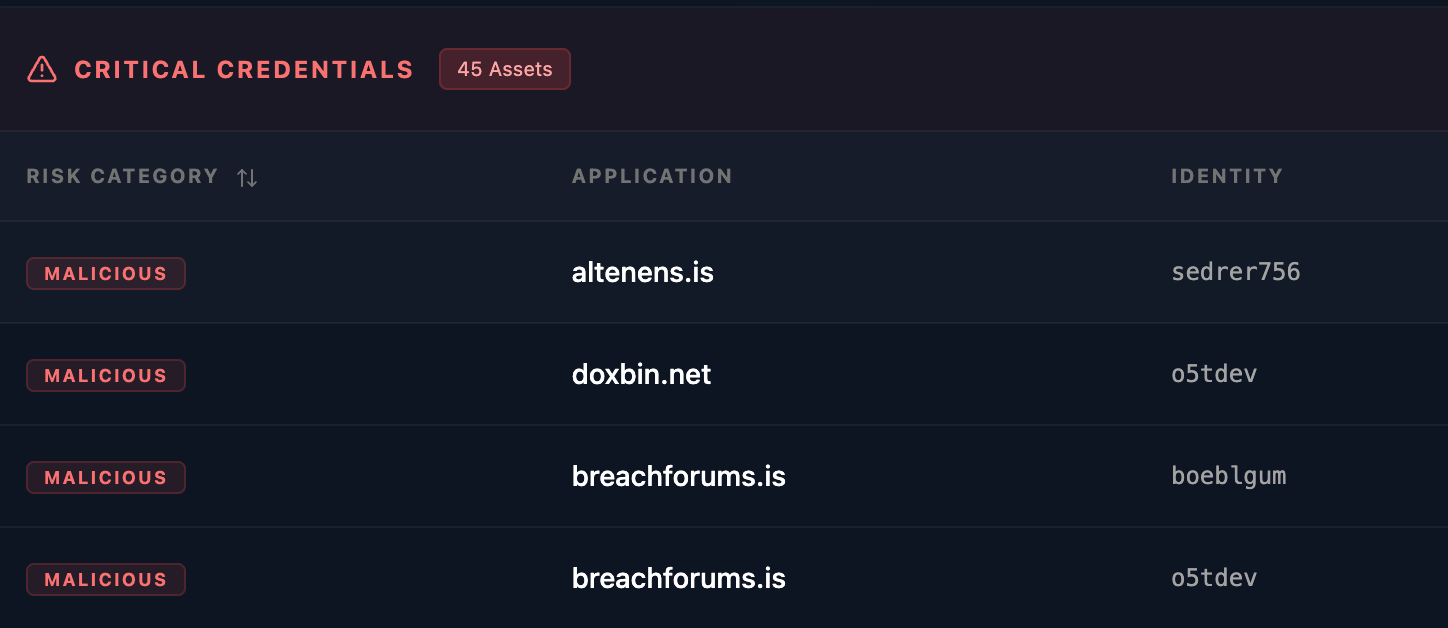The image size is (1448, 628).
Task: Select the Risk Category column header
Action: click(122, 176)
